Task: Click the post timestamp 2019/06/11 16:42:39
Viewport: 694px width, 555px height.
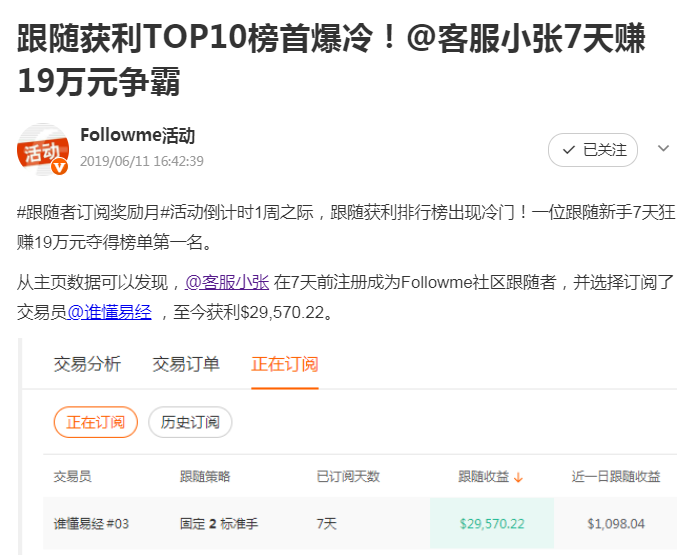Action: point(142,161)
